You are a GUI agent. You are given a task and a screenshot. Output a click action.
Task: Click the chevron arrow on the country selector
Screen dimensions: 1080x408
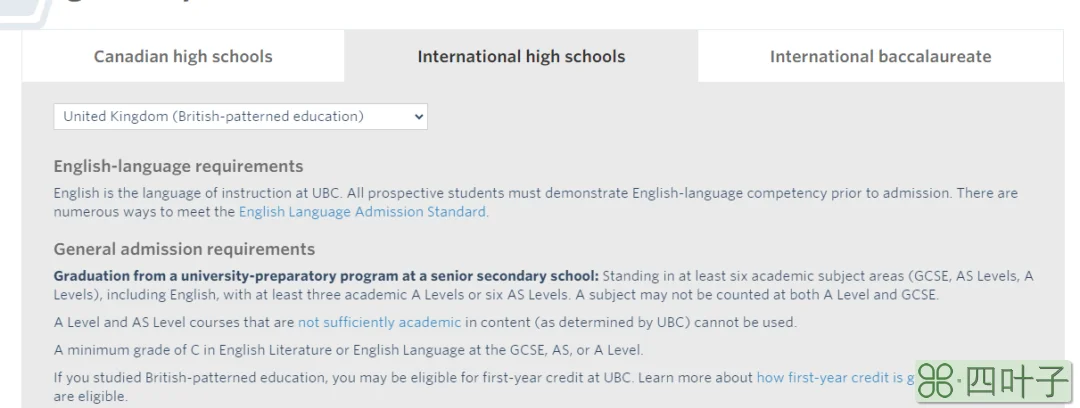[418, 116]
